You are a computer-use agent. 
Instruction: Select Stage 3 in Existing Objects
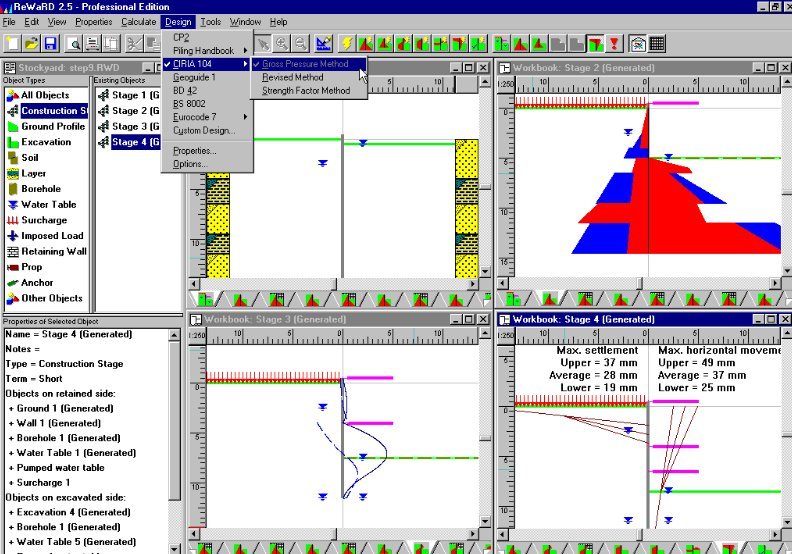129,126
